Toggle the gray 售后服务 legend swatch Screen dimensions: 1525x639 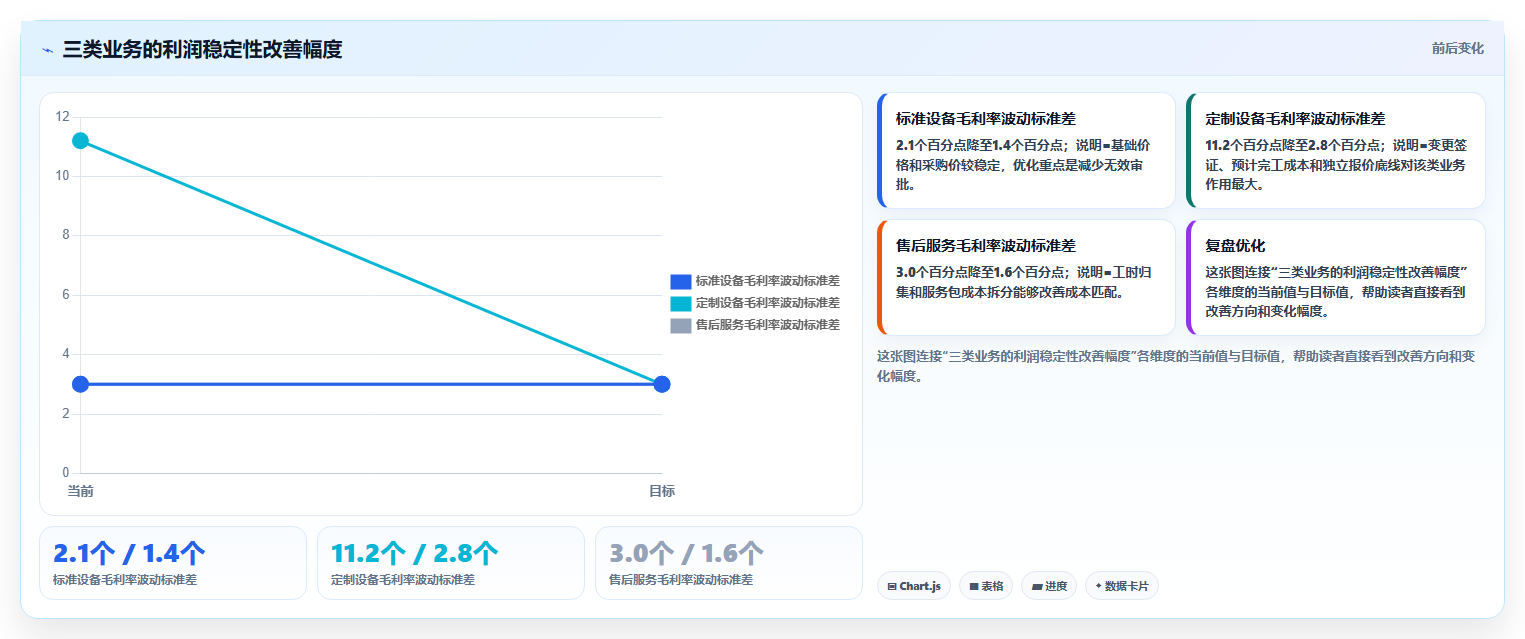[680, 325]
